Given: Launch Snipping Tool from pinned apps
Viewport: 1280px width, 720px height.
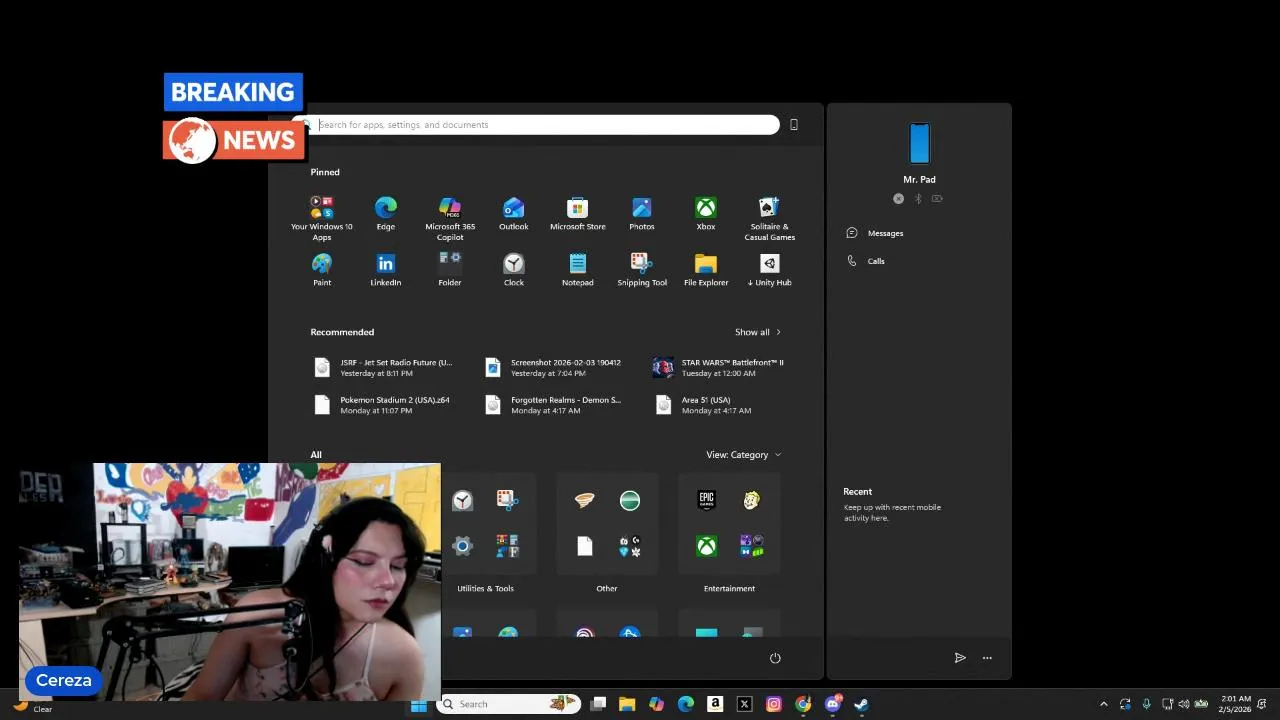Looking at the screenshot, I should [642, 270].
